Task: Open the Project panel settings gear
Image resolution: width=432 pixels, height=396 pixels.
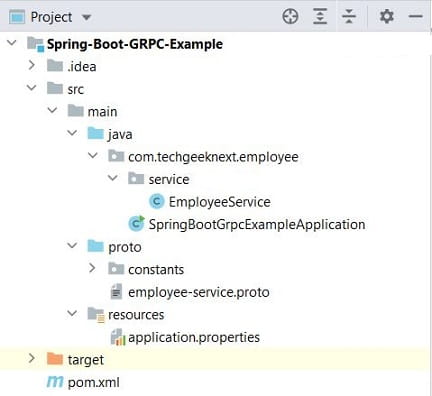Action: coord(387,16)
